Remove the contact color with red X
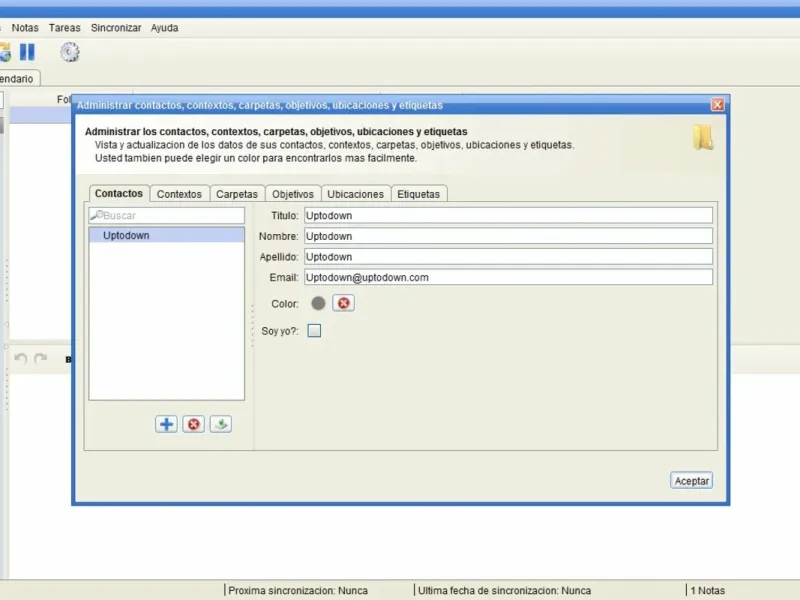Image resolution: width=800 pixels, height=600 pixels. tap(343, 303)
